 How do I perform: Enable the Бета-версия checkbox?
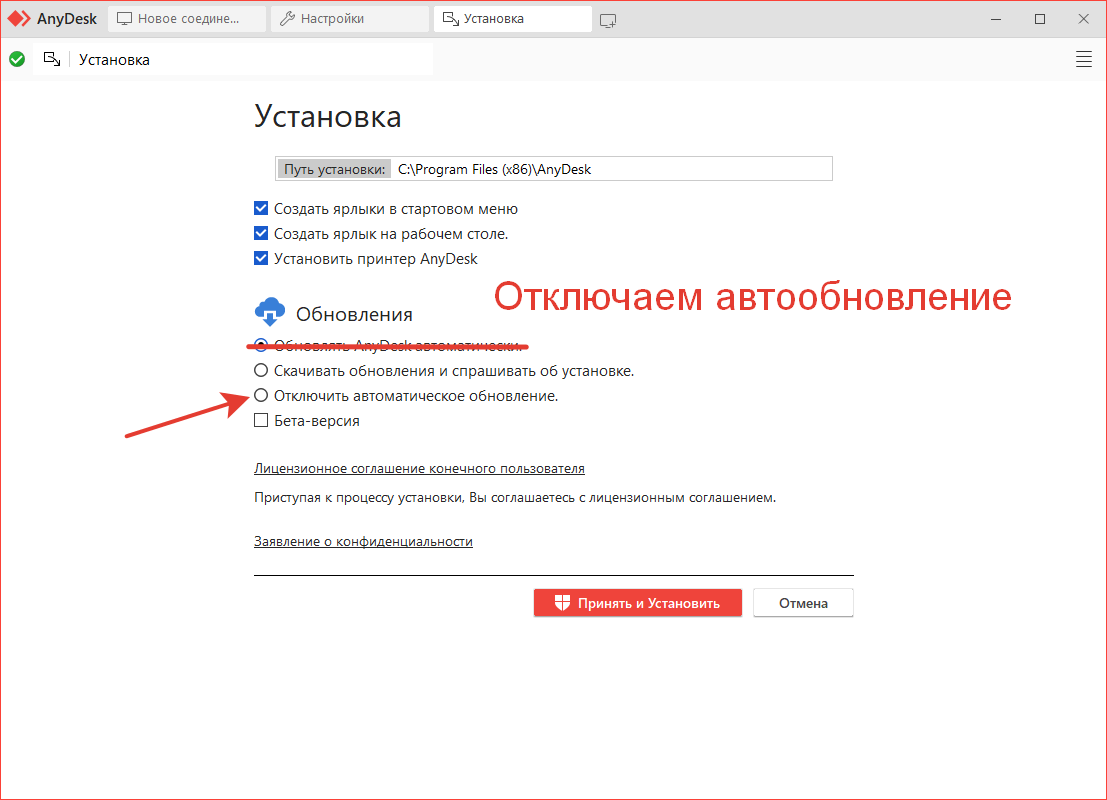point(261,420)
